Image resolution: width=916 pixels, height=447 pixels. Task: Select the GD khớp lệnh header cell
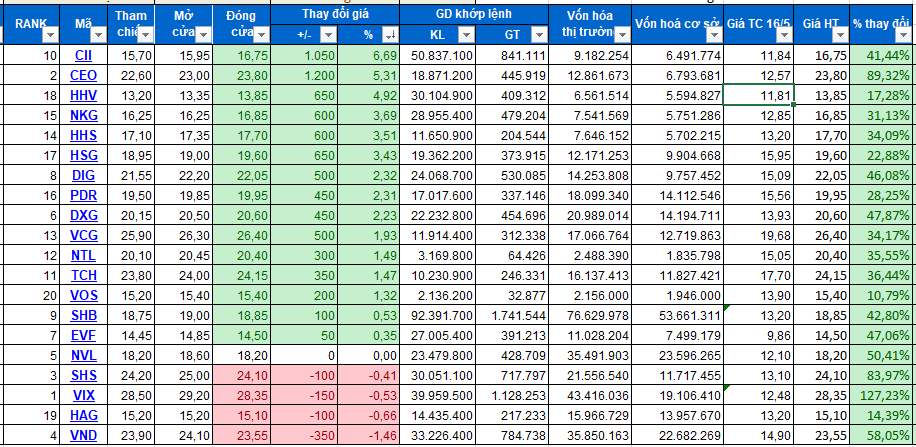(x=474, y=14)
